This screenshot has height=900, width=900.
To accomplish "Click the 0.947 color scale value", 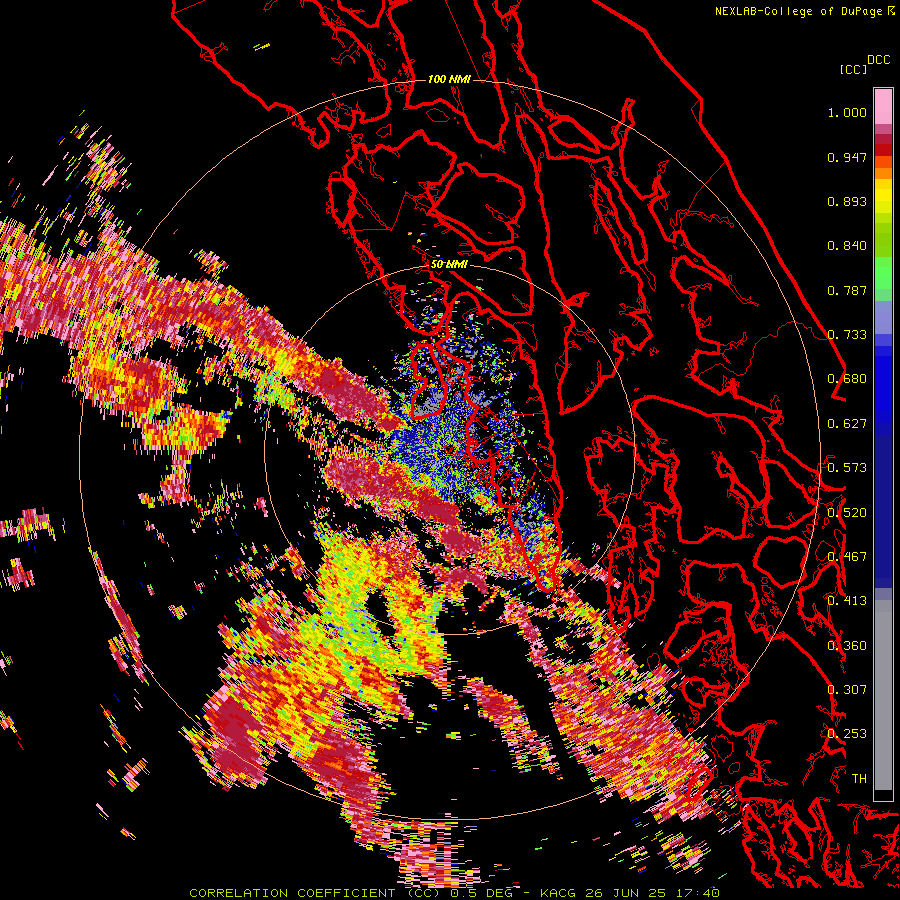I will pyautogui.click(x=847, y=157).
